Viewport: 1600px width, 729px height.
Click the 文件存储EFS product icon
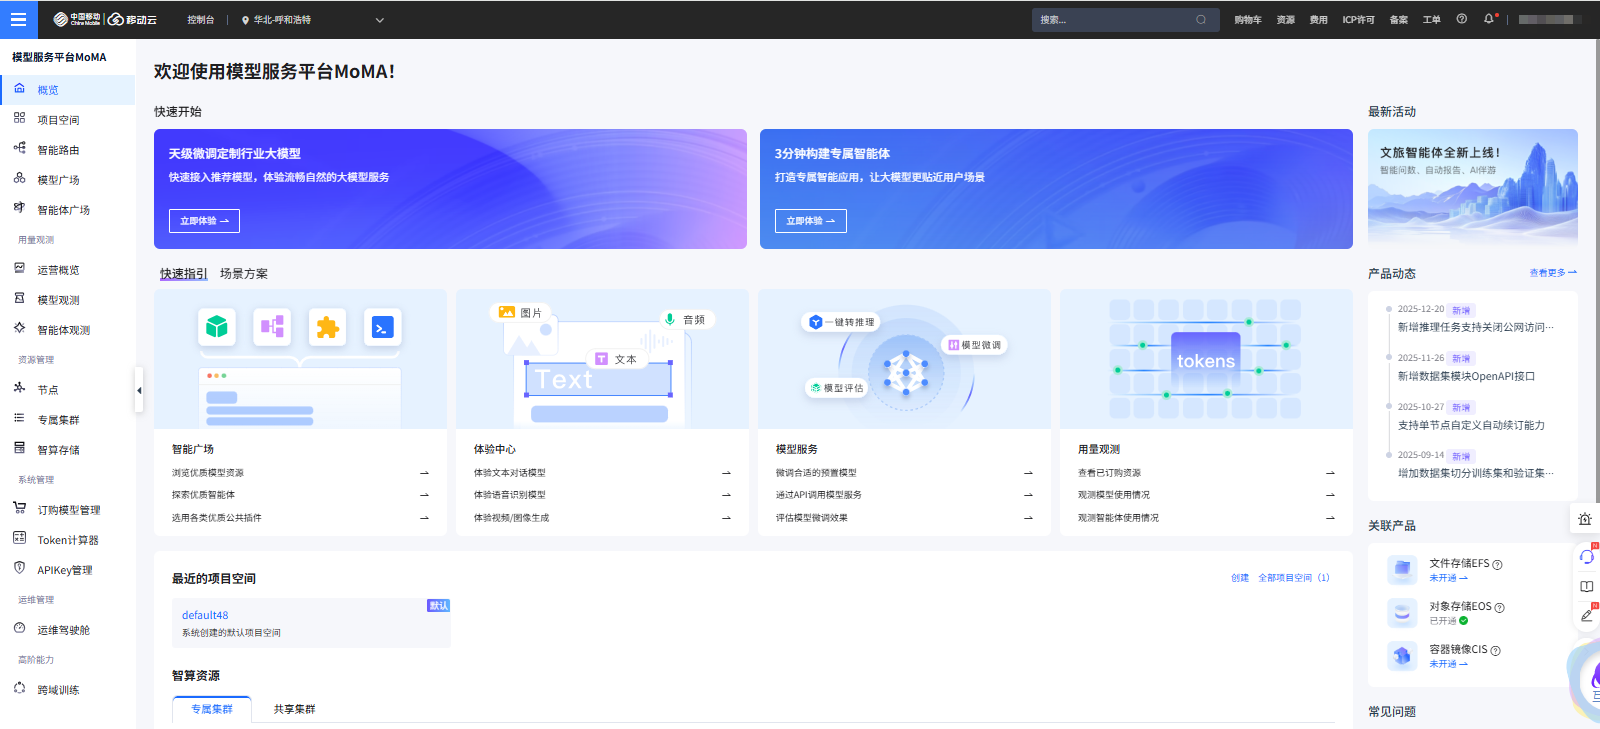1402,570
